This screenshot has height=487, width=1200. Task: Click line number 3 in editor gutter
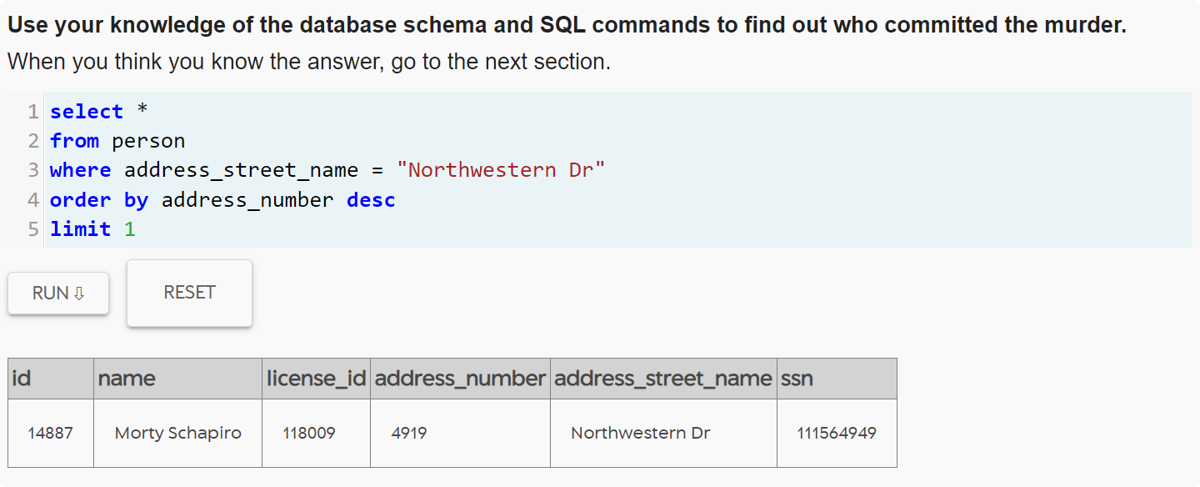pos(34,170)
